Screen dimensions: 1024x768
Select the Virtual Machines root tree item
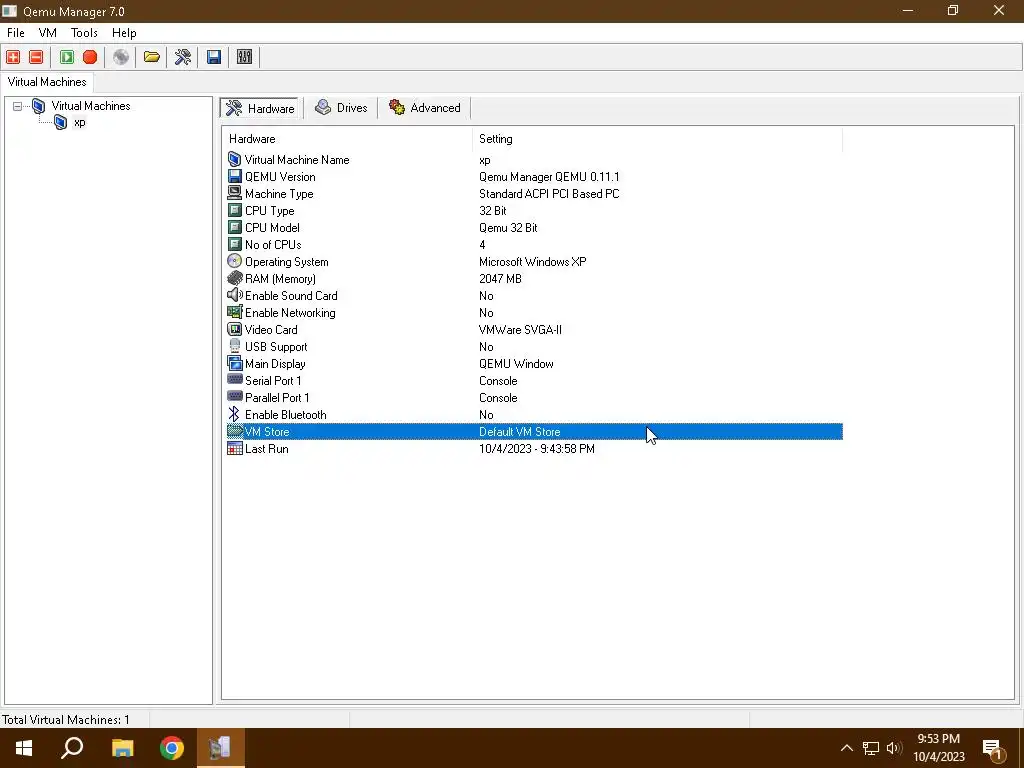pos(91,106)
